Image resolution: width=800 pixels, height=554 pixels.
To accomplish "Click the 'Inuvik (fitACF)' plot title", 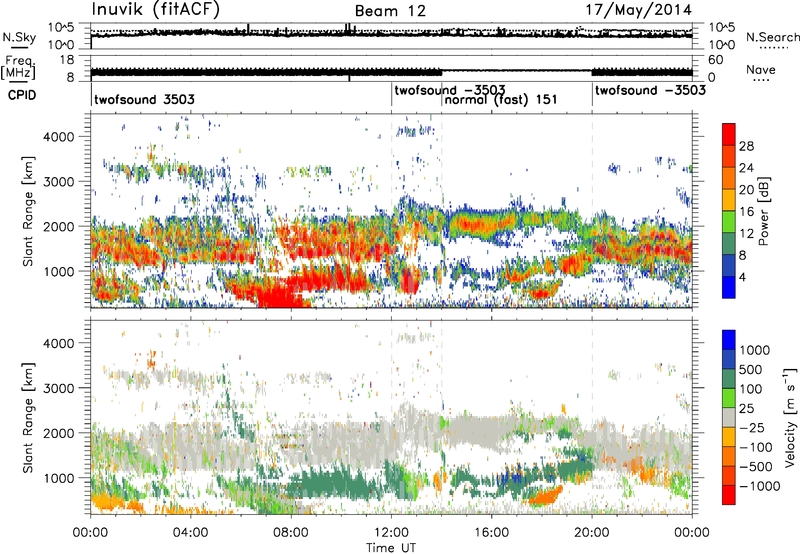I will 156,10.
